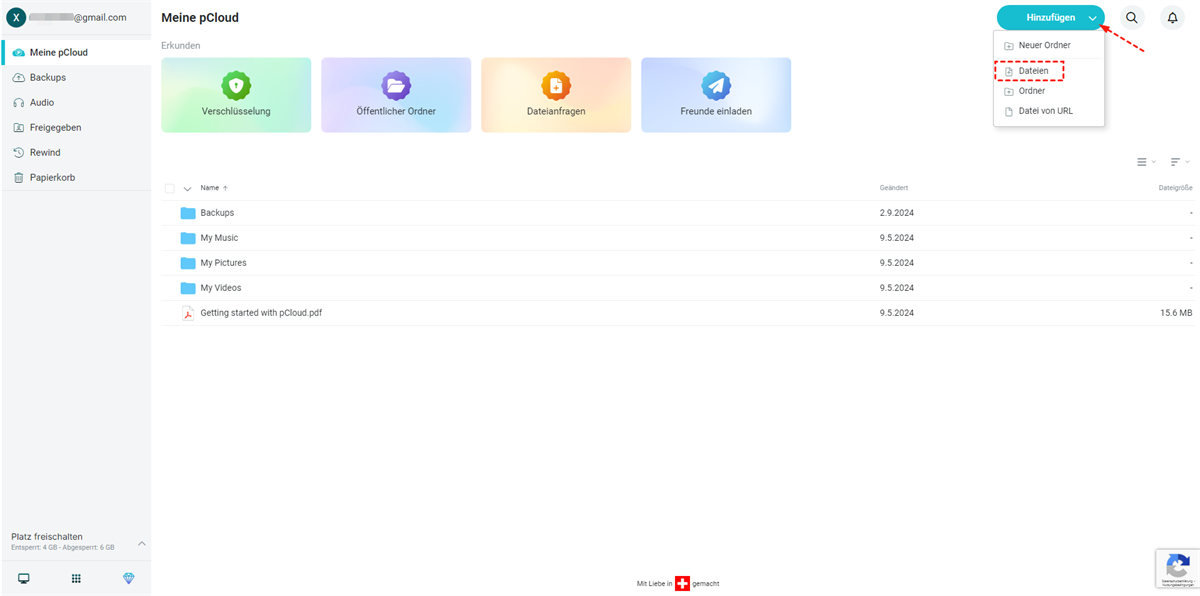Screen dimensions: 1200x596
Task: Tick the select-all checkbox in header
Action: [x=170, y=188]
